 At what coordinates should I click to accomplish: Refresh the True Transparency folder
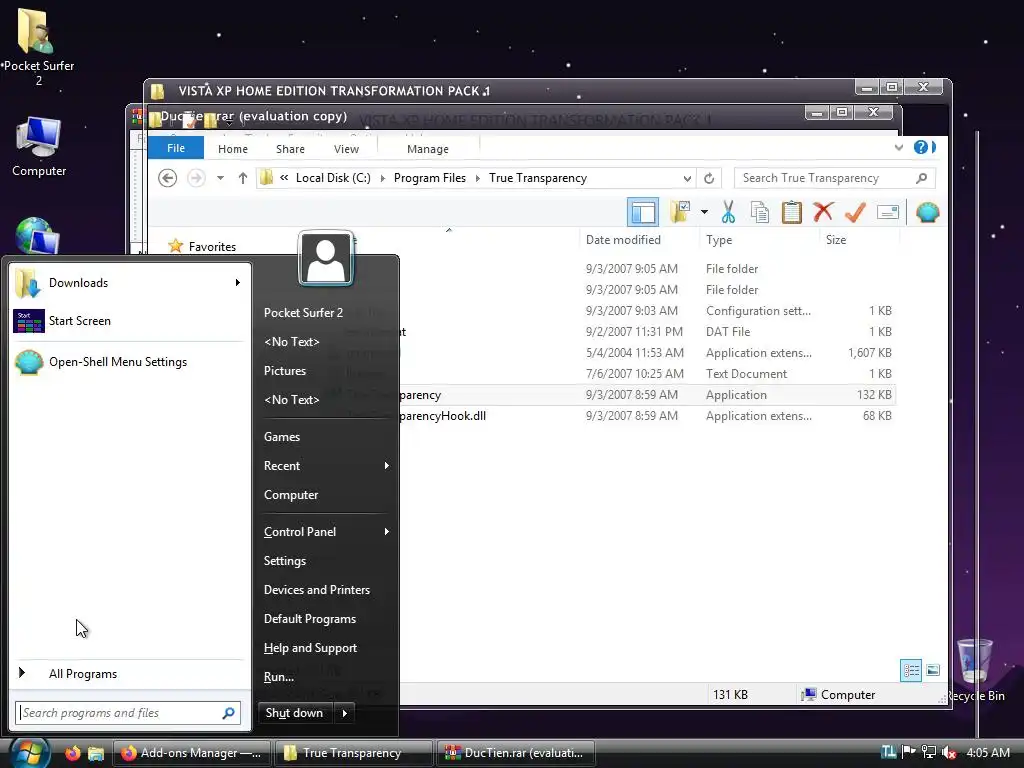[709, 178]
